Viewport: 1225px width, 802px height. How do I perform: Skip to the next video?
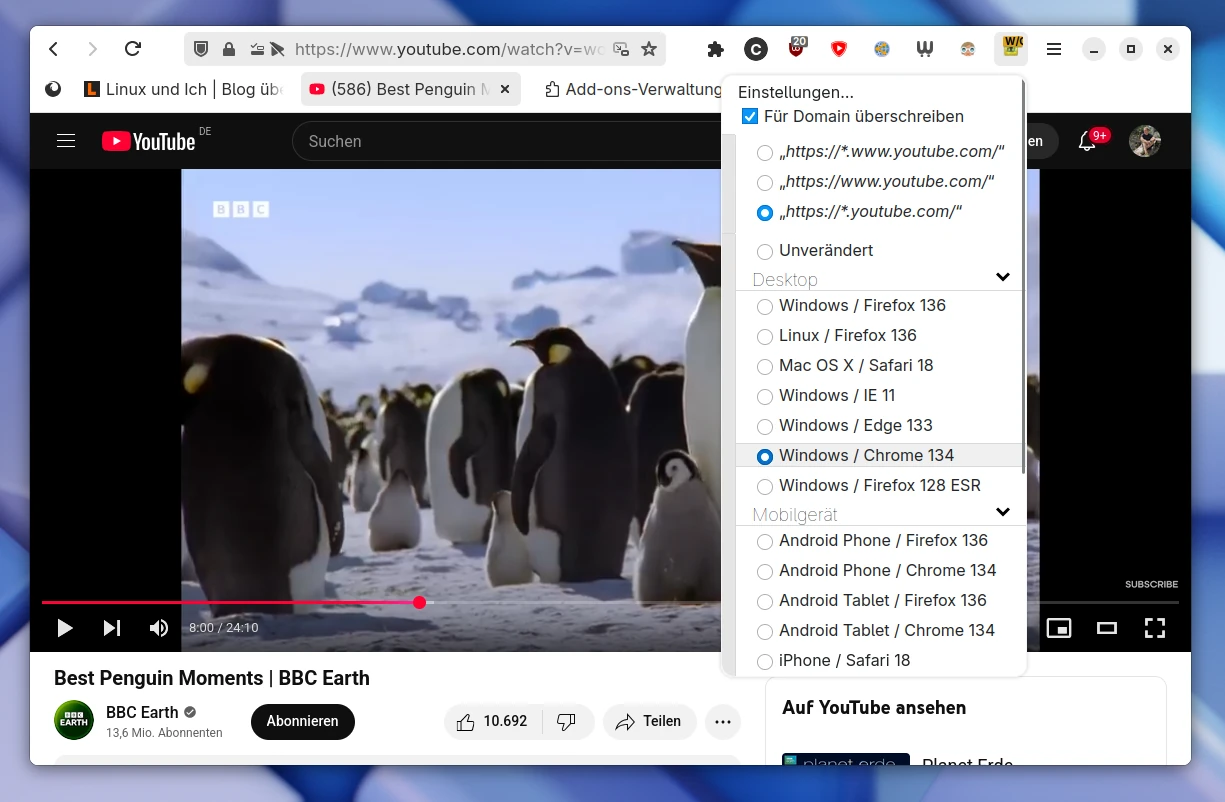(112, 628)
